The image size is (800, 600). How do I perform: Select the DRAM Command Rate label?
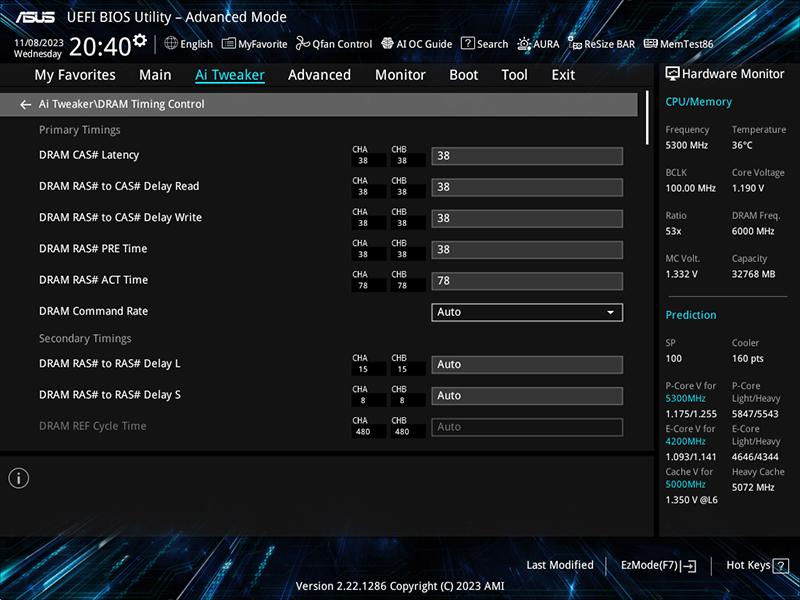pyautogui.click(x=93, y=311)
